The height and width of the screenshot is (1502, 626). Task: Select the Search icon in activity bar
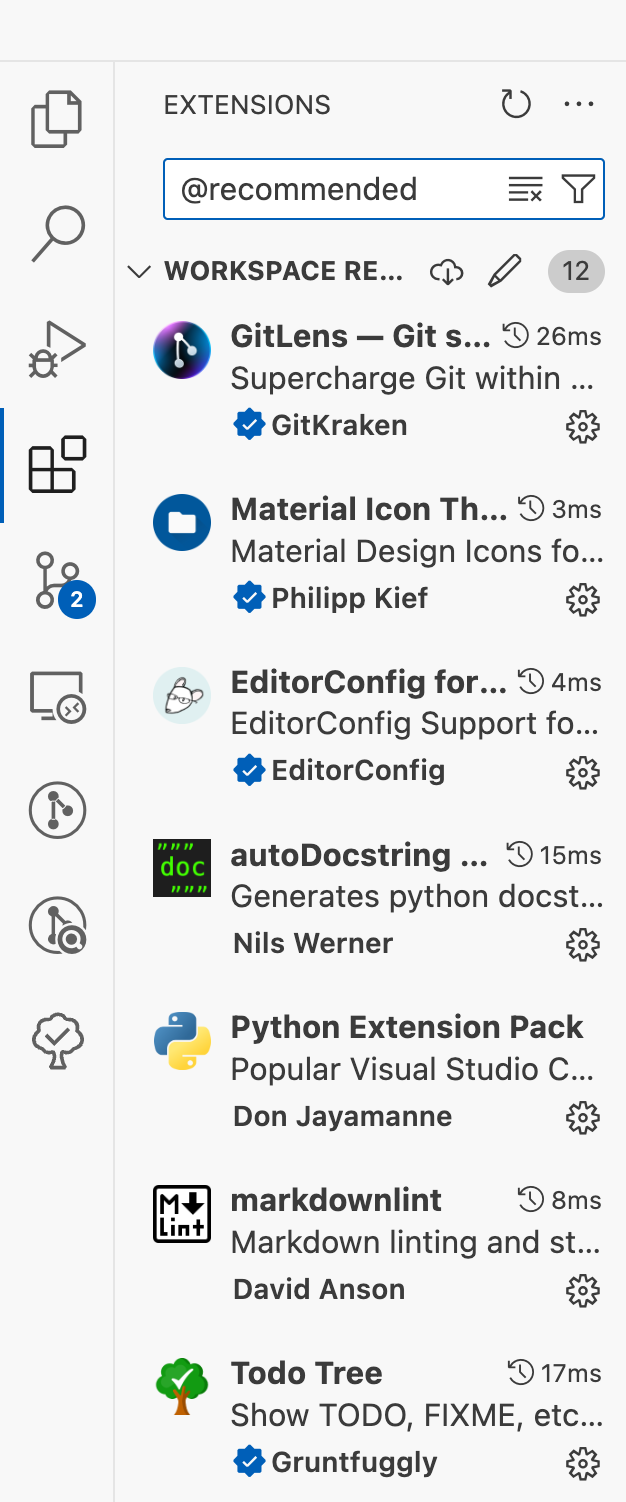[57, 233]
